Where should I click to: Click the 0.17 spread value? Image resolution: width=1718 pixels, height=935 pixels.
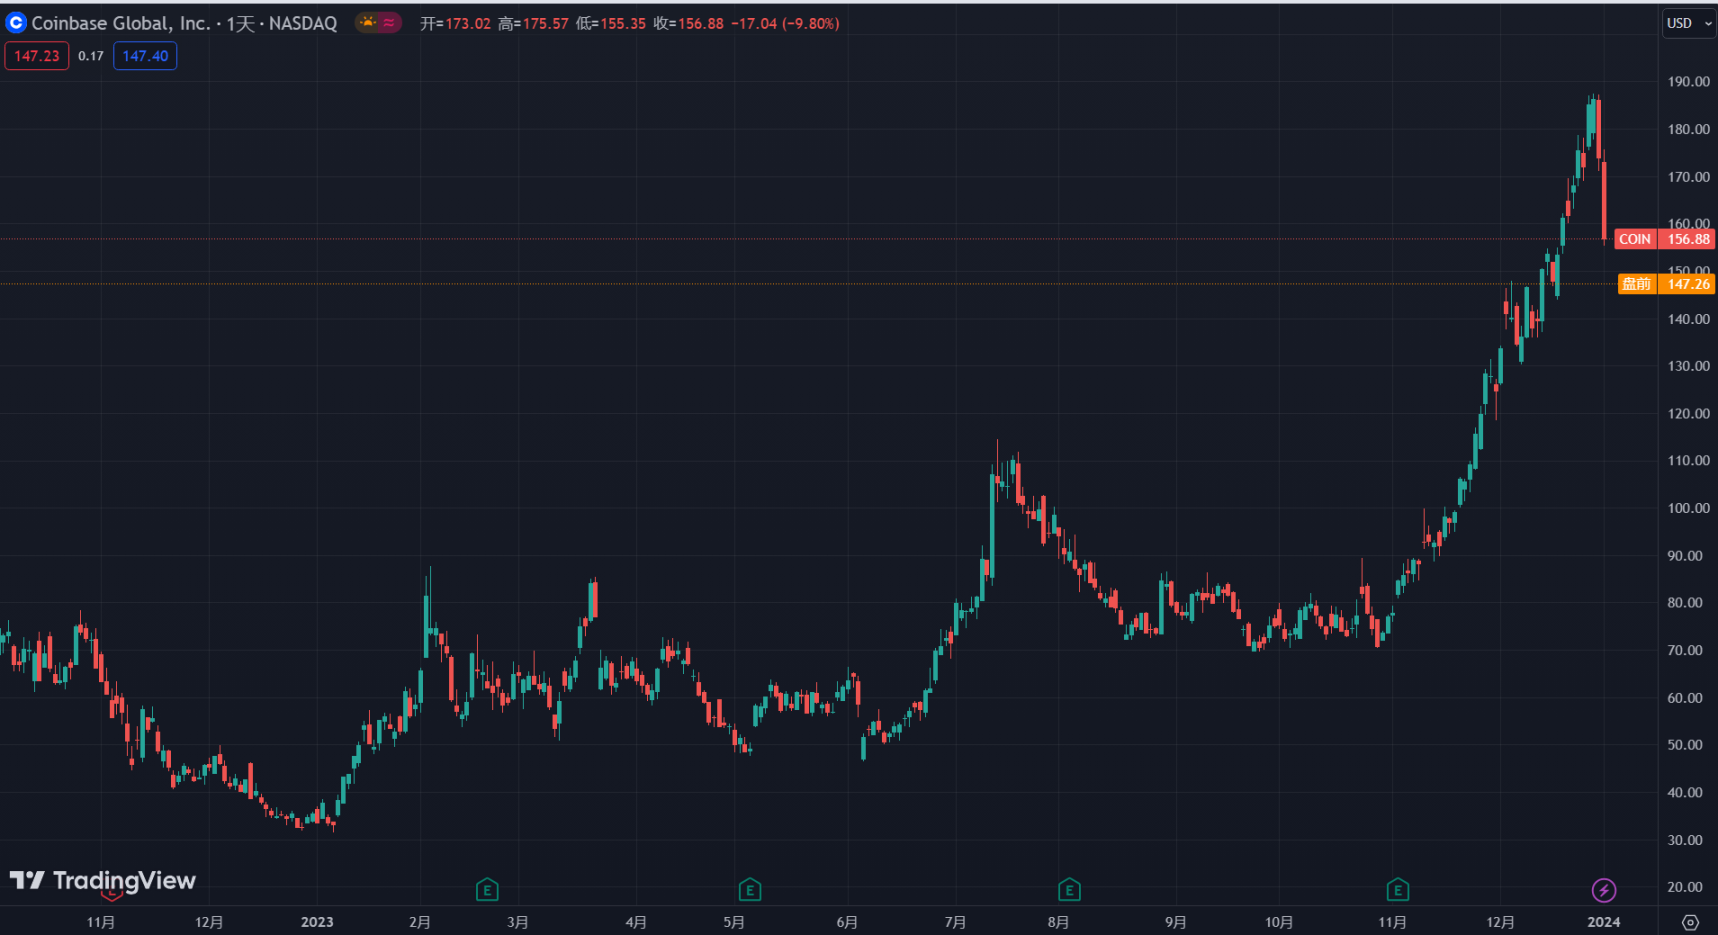(91, 56)
